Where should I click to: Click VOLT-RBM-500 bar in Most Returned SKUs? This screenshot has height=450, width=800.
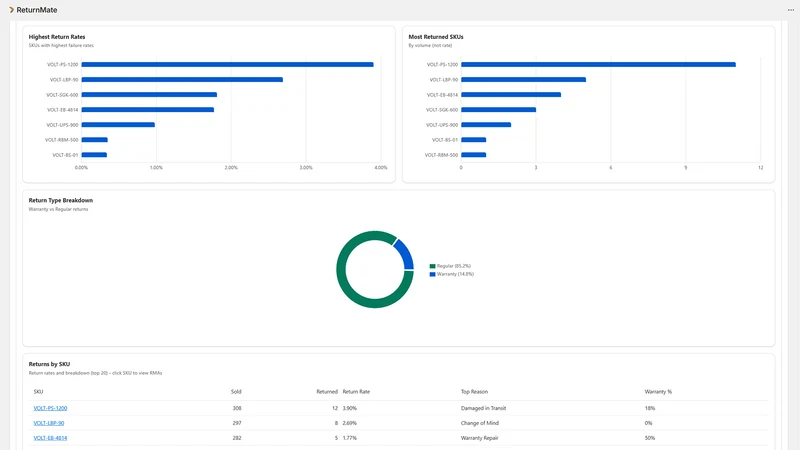(473, 155)
